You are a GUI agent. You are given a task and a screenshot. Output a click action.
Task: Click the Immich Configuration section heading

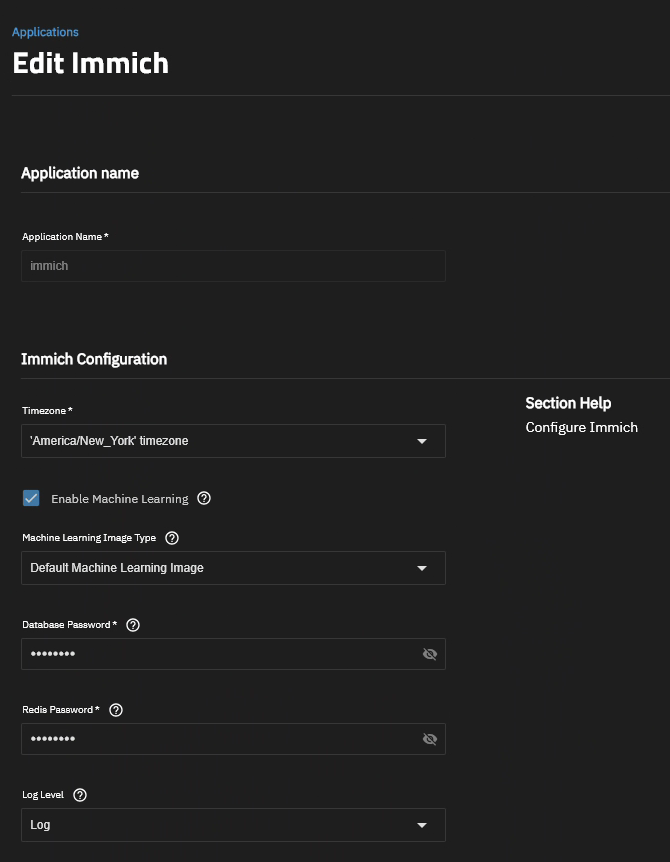pos(94,359)
